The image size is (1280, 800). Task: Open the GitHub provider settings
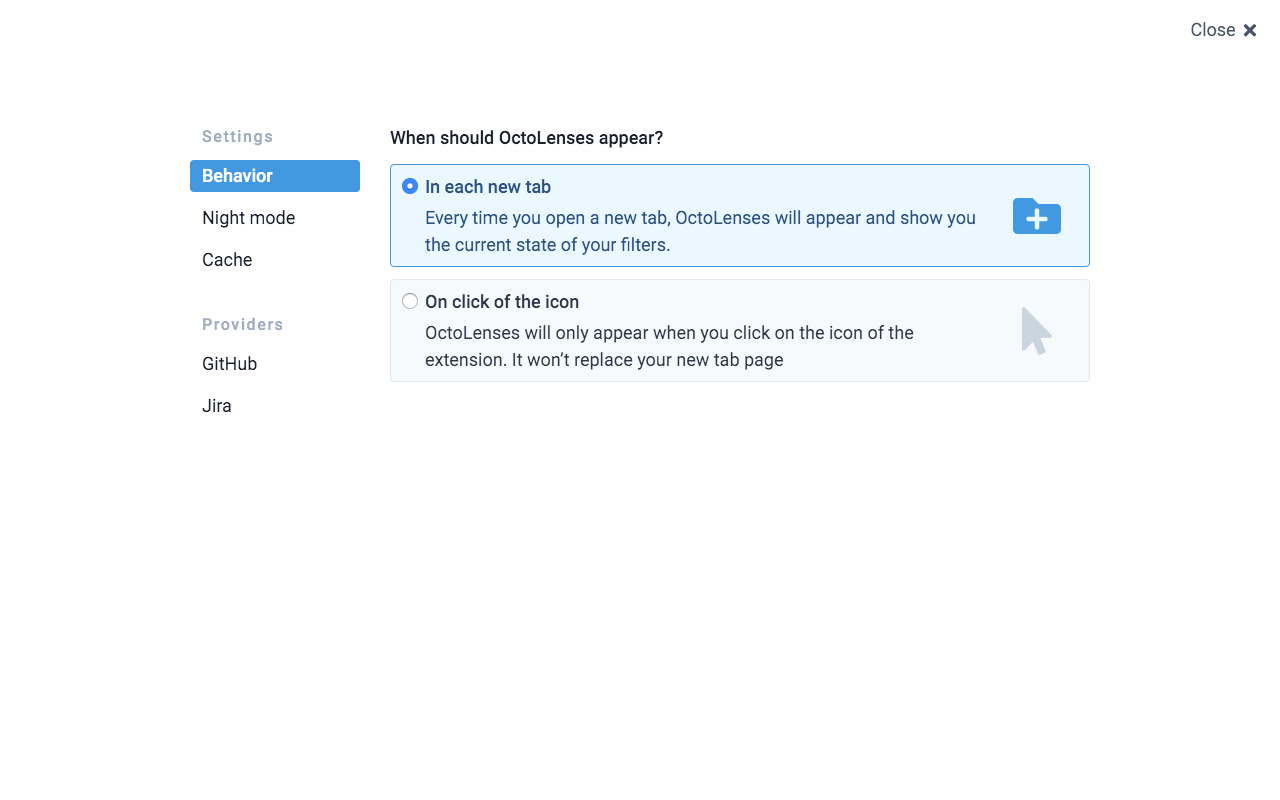coord(275,364)
